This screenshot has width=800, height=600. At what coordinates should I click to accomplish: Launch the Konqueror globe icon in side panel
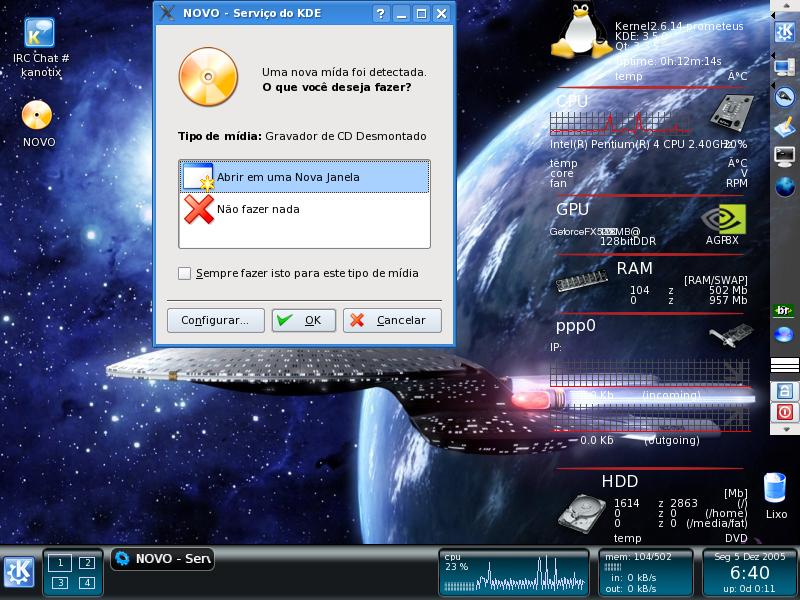point(785,187)
